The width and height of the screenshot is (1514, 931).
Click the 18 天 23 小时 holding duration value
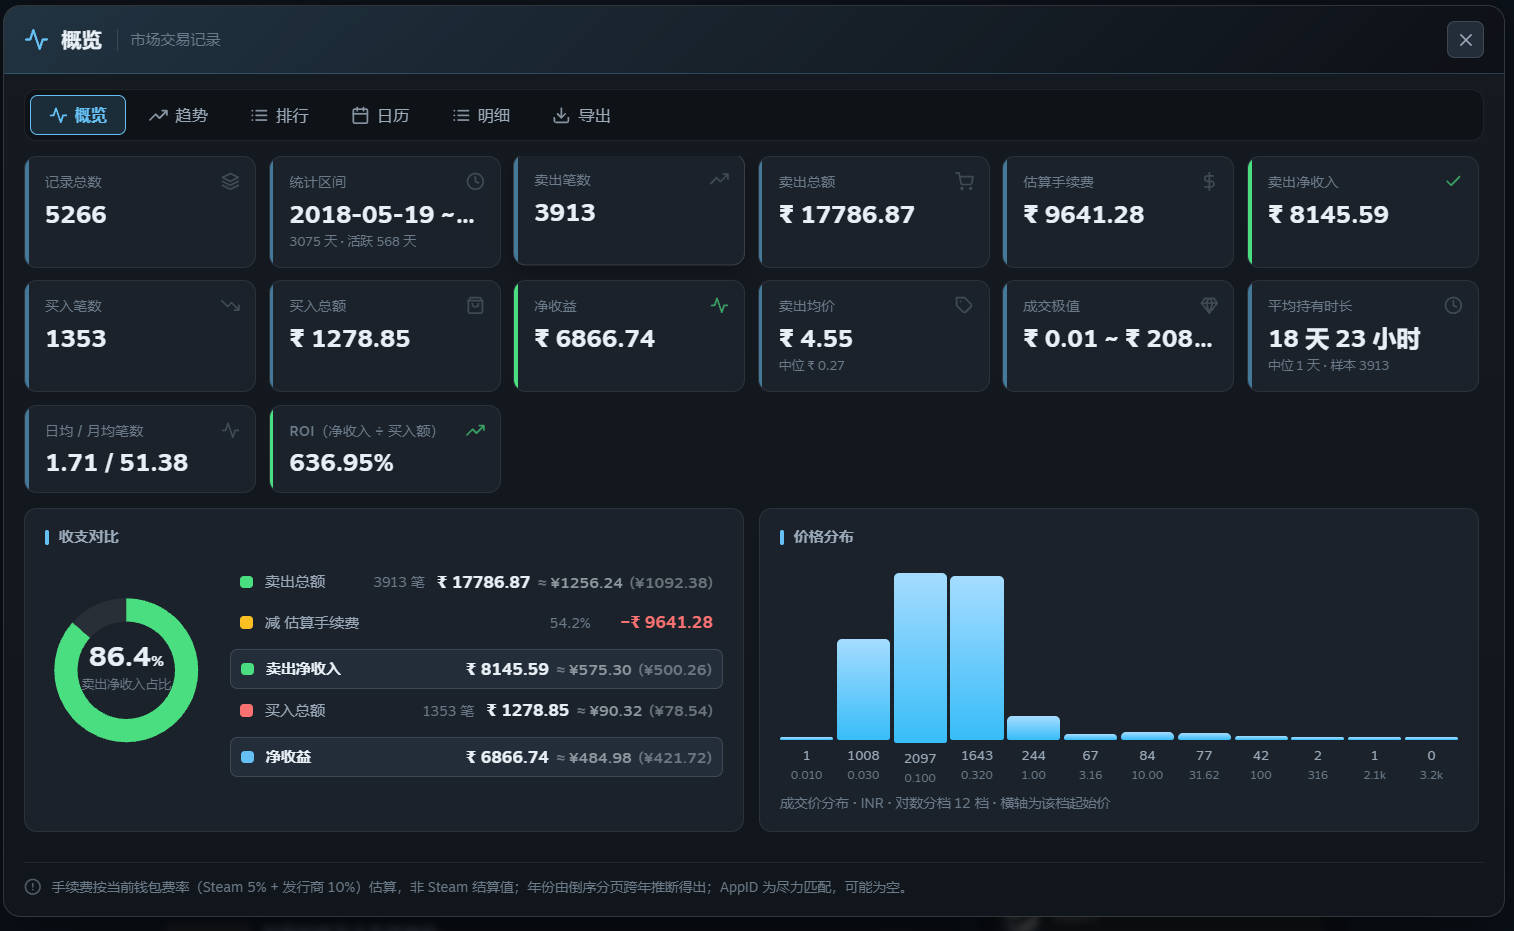1344,339
